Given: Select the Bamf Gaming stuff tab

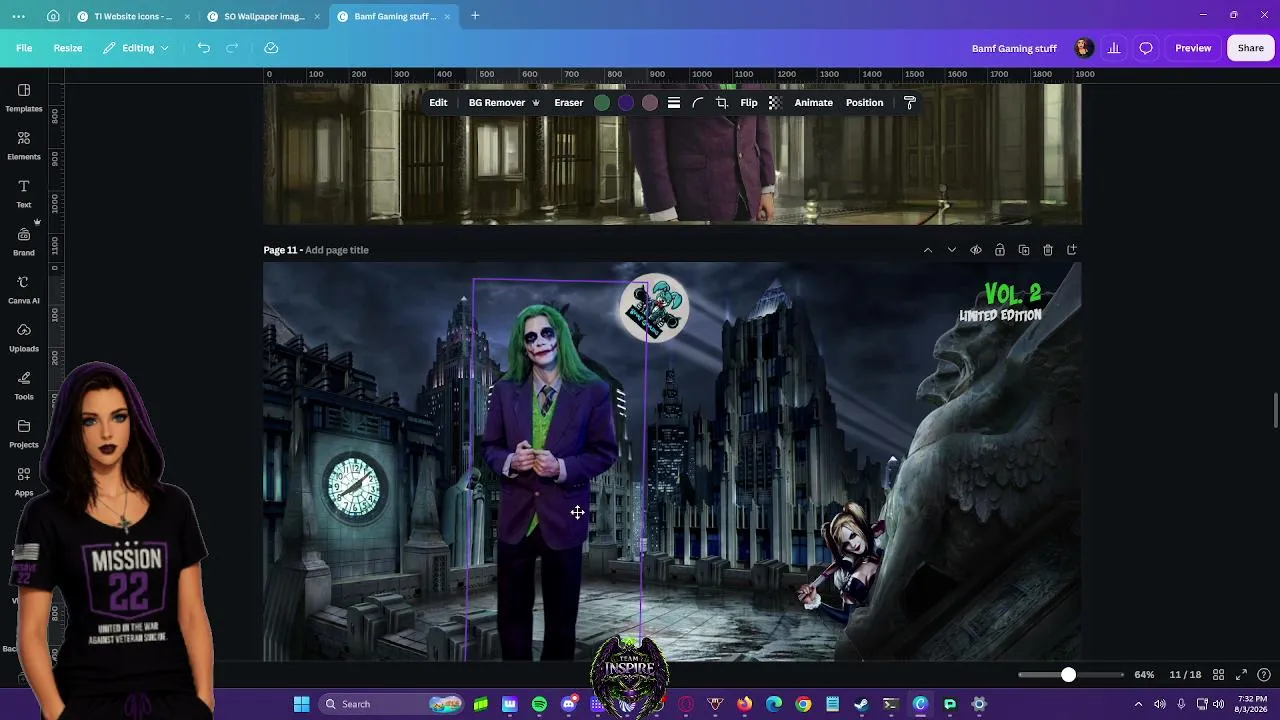Looking at the screenshot, I should tap(394, 16).
